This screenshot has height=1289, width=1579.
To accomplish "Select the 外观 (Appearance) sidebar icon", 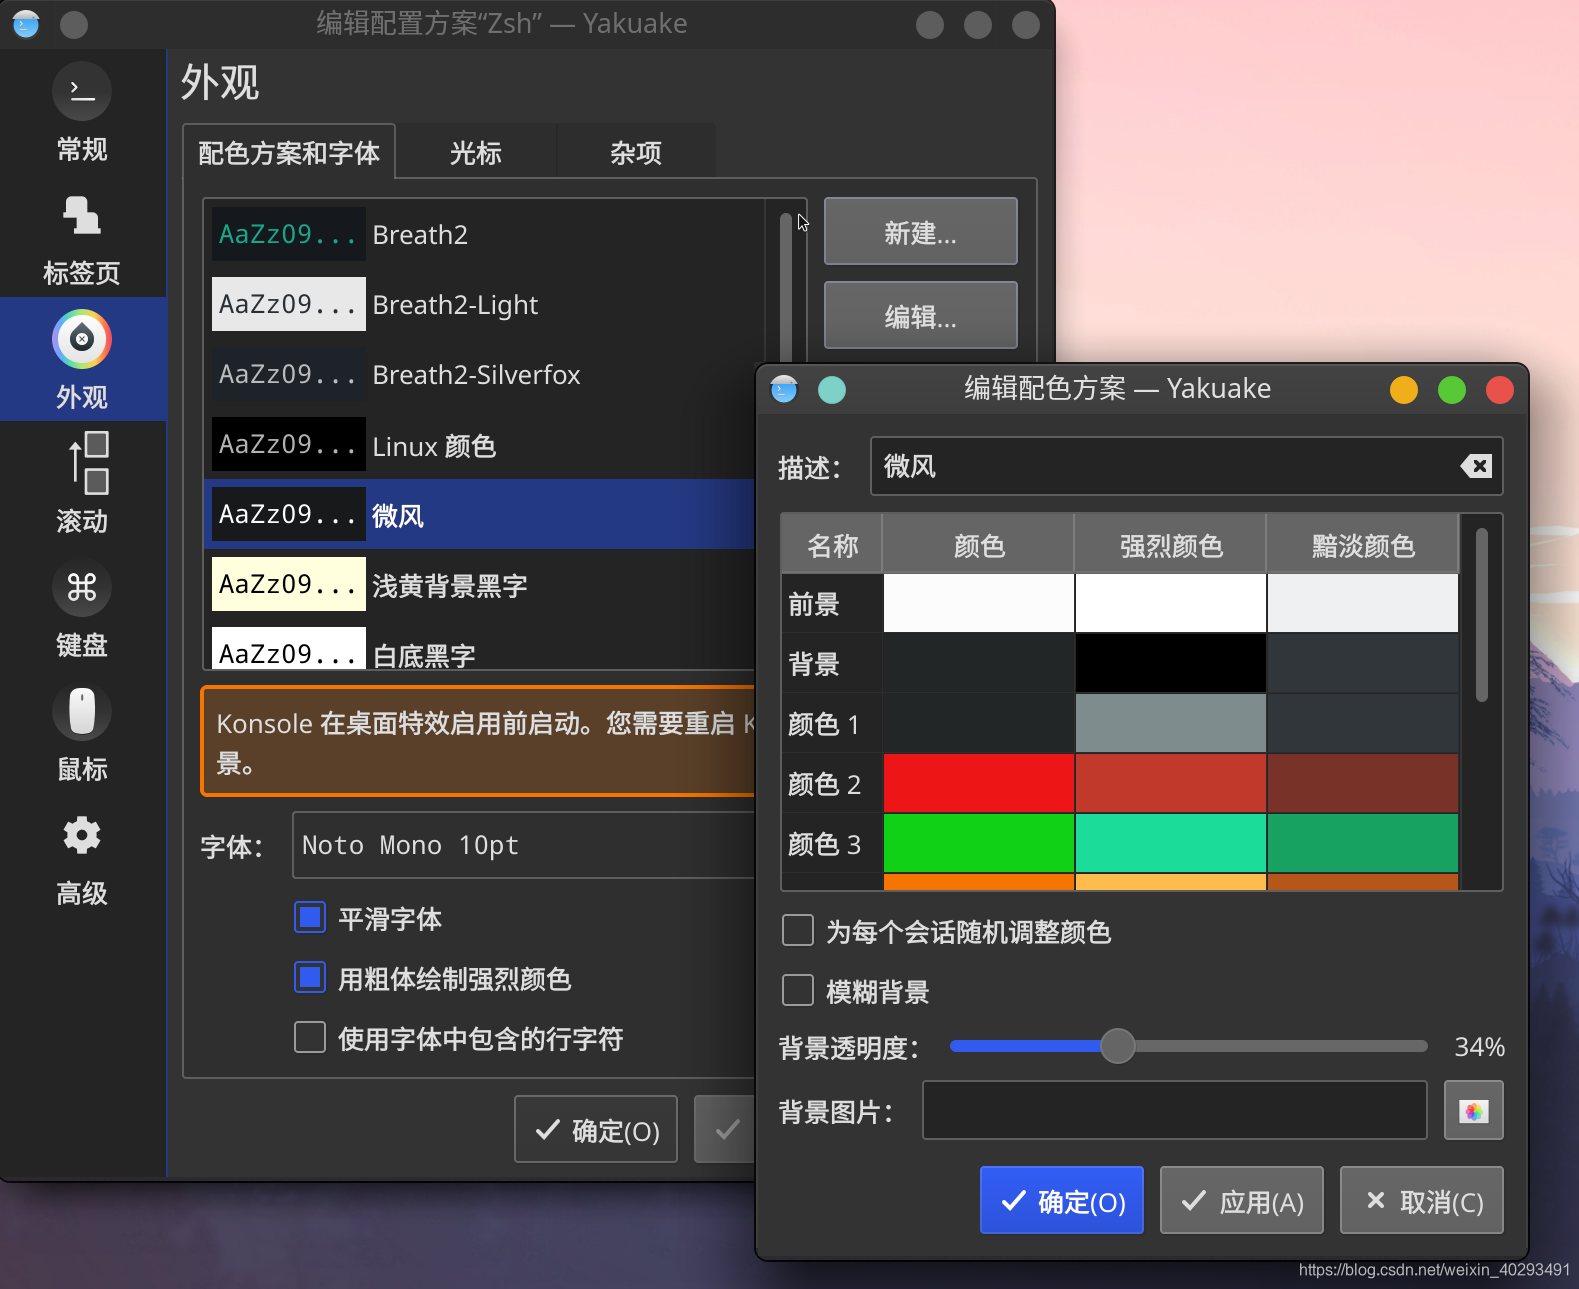I will point(82,340).
